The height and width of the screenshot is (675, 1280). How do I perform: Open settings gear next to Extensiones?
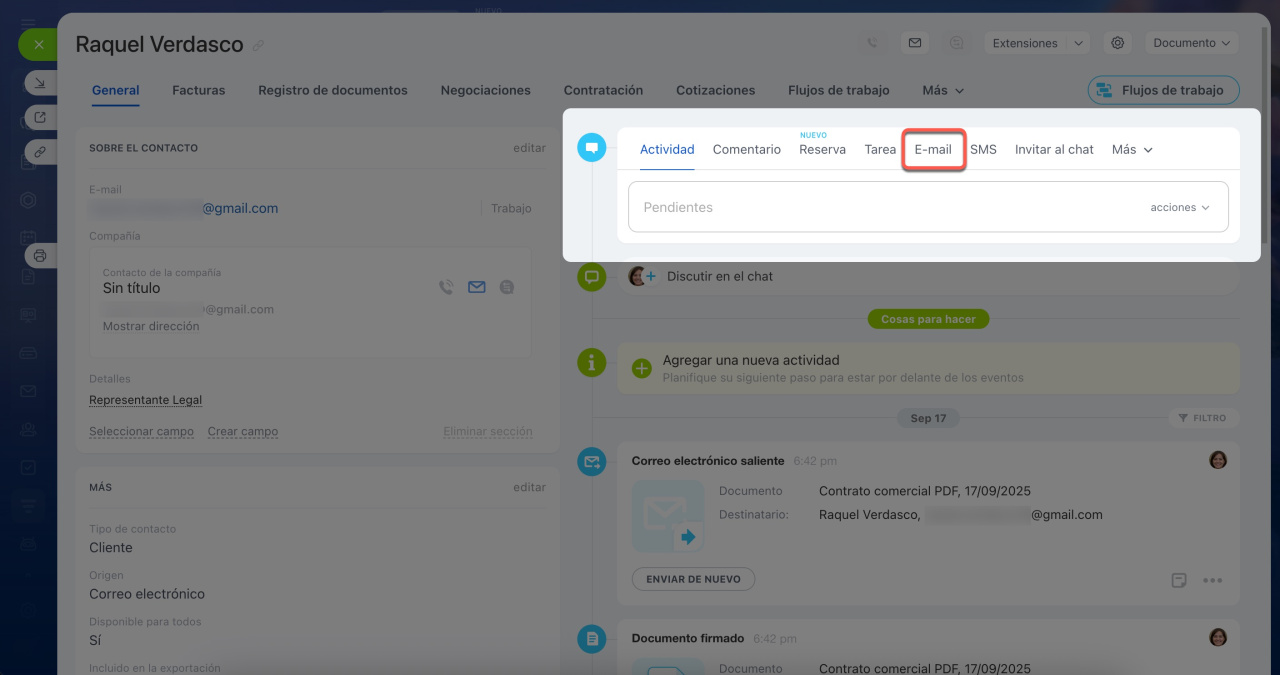[x=1118, y=43]
